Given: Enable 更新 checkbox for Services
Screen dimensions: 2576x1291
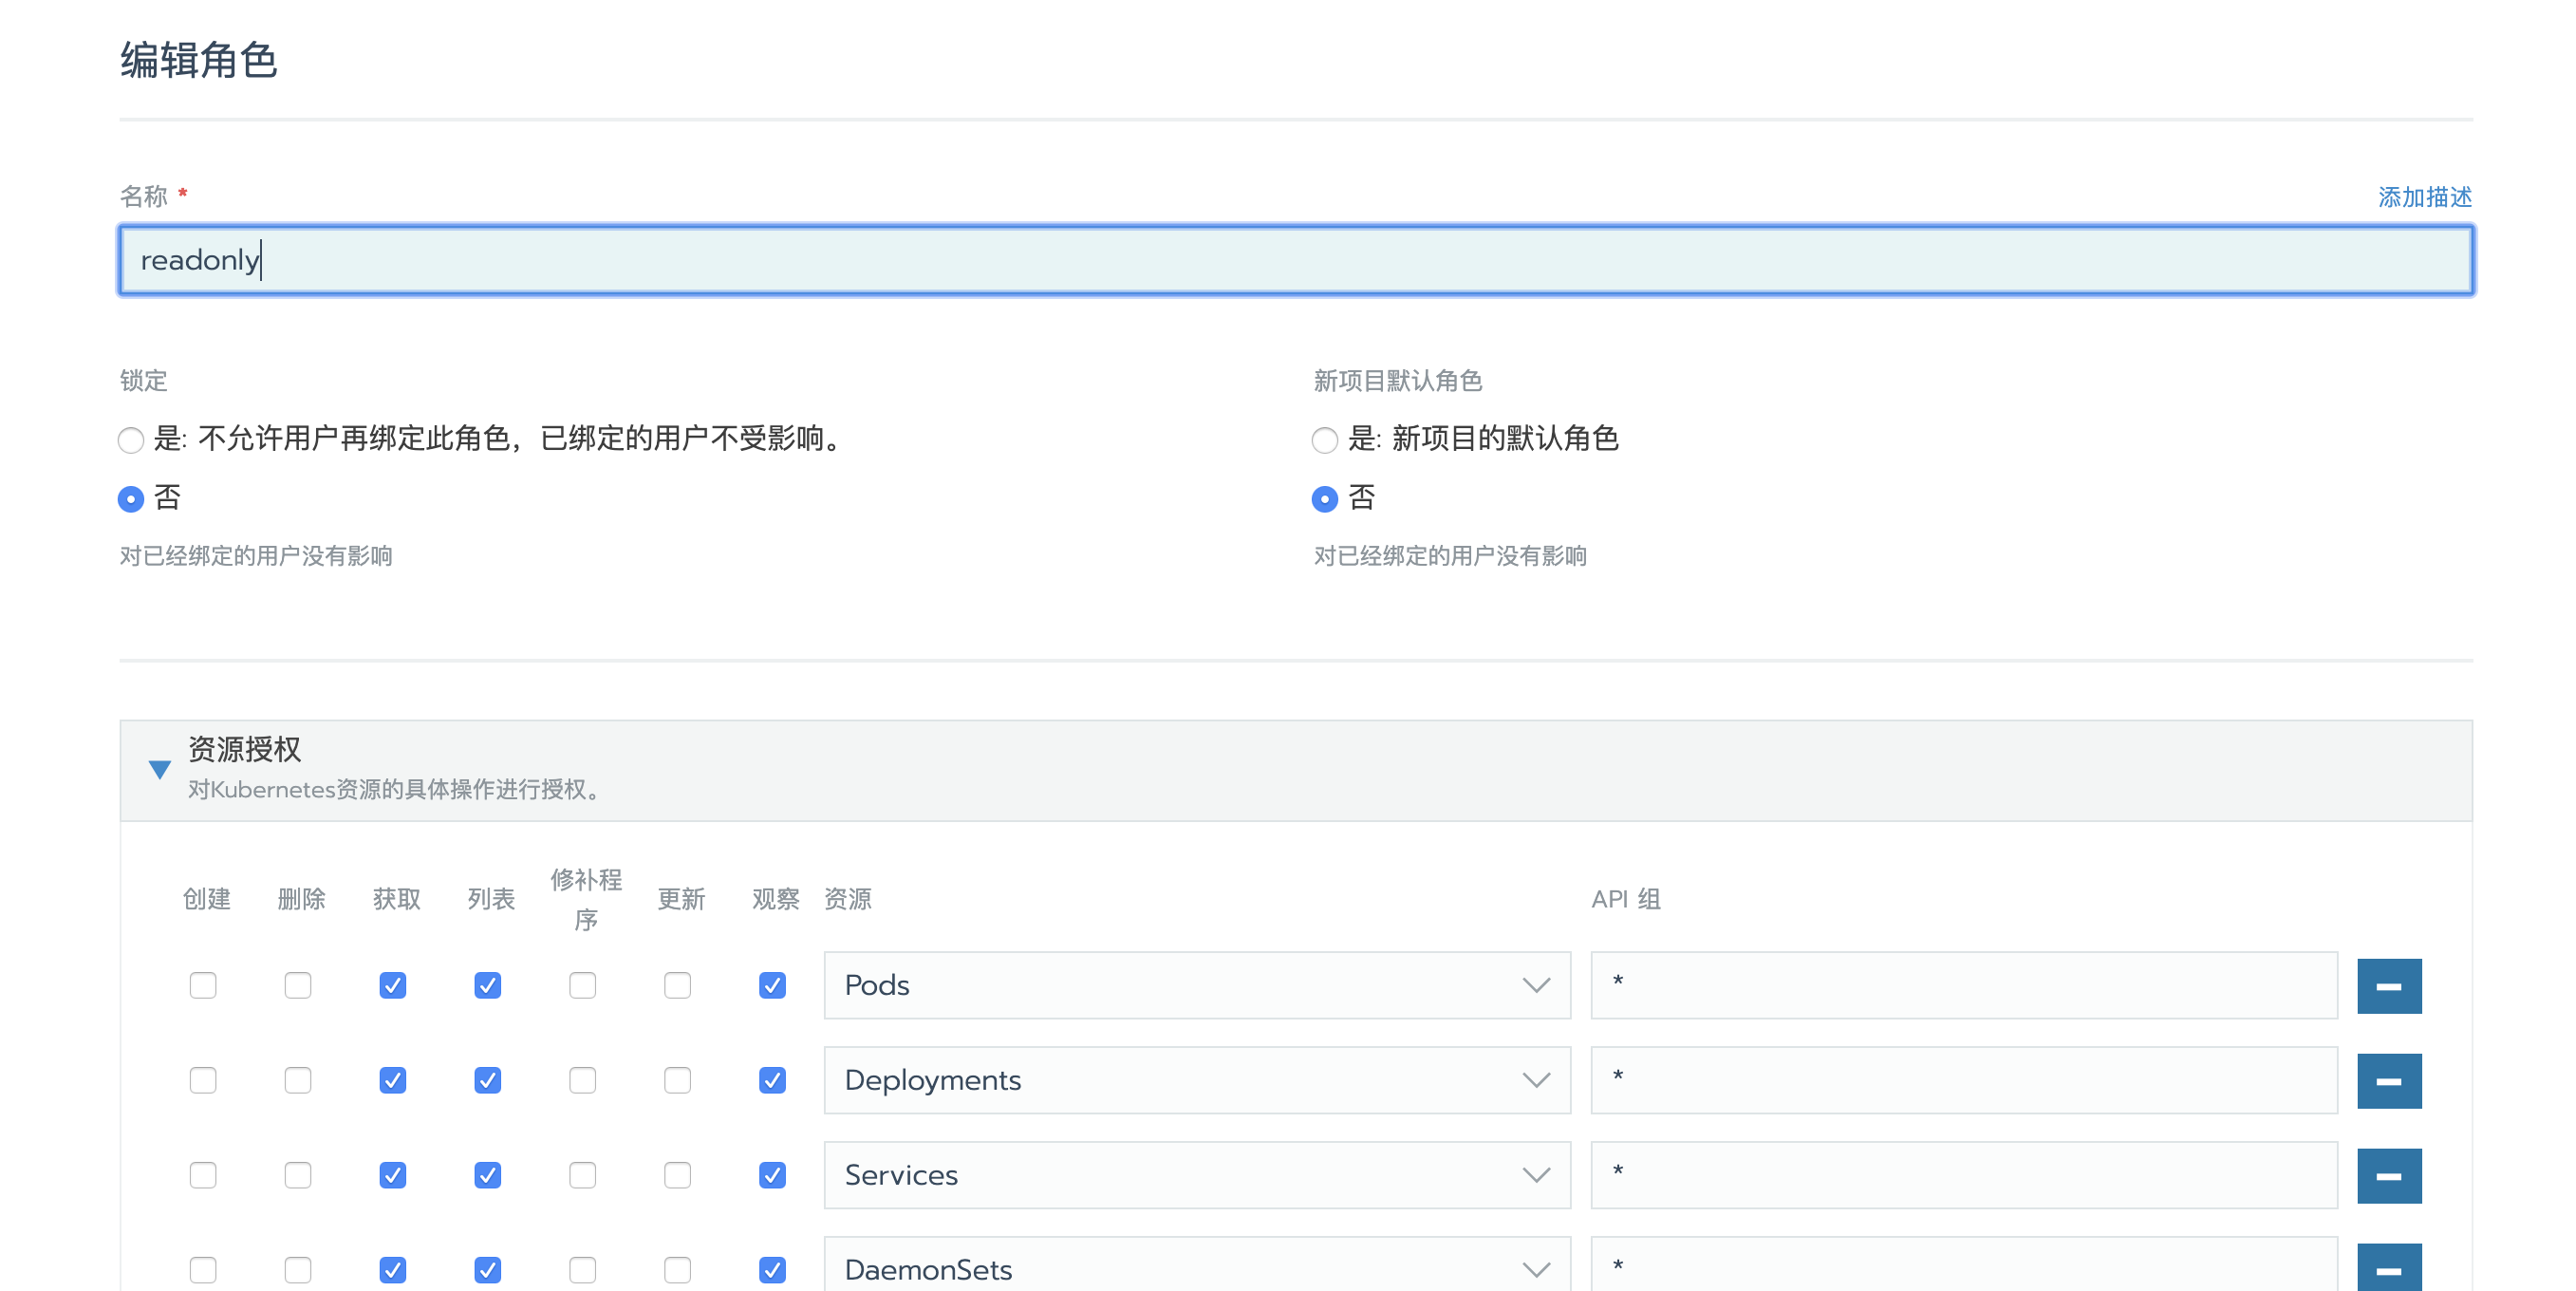Looking at the screenshot, I should [678, 1175].
